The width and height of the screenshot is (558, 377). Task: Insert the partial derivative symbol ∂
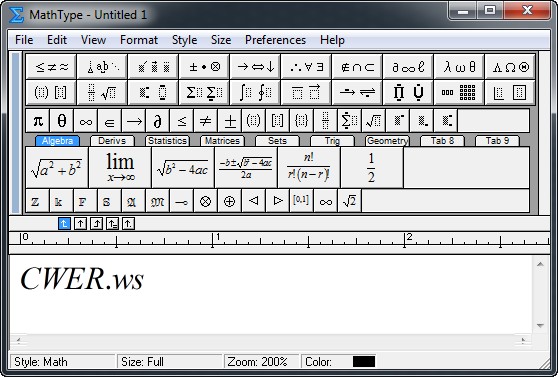(157, 121)
